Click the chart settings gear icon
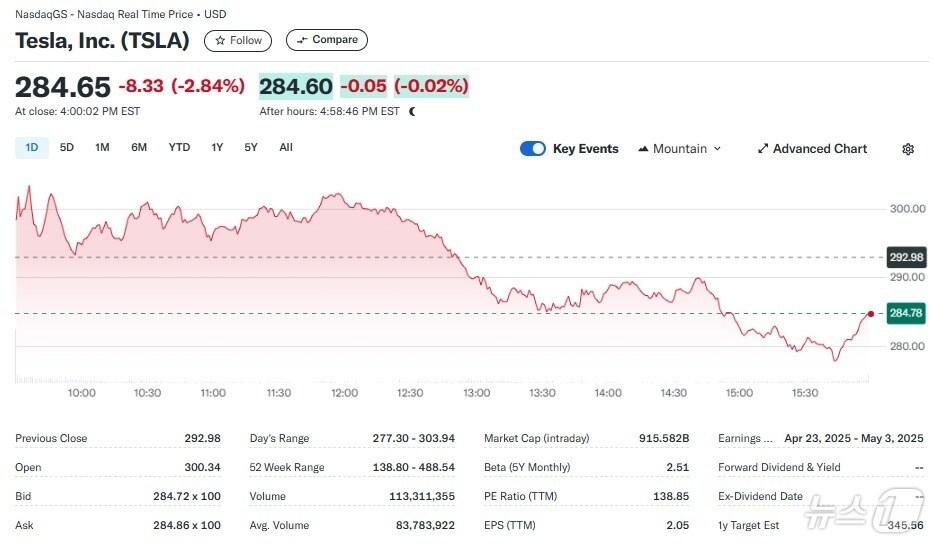This screenshot has height=545, width=934. click(908, 149)
